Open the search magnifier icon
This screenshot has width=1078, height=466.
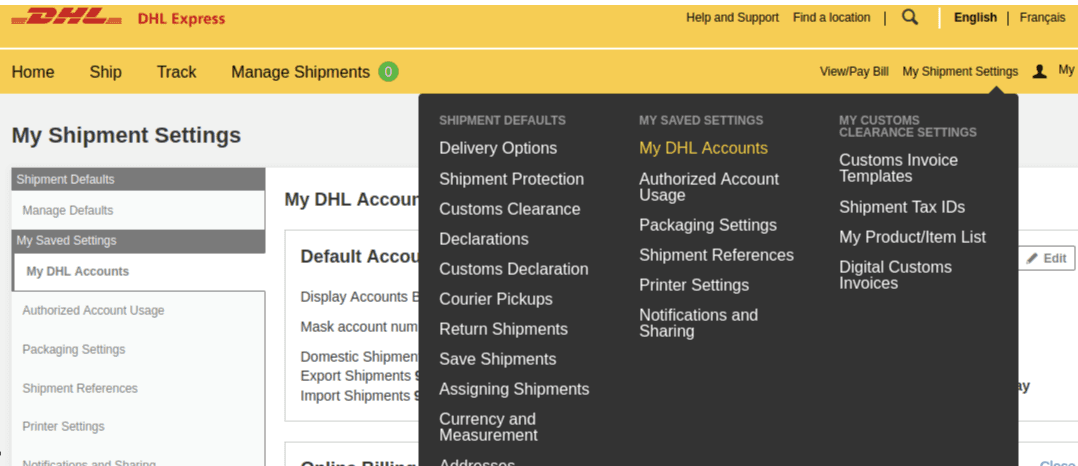point(910,18)
